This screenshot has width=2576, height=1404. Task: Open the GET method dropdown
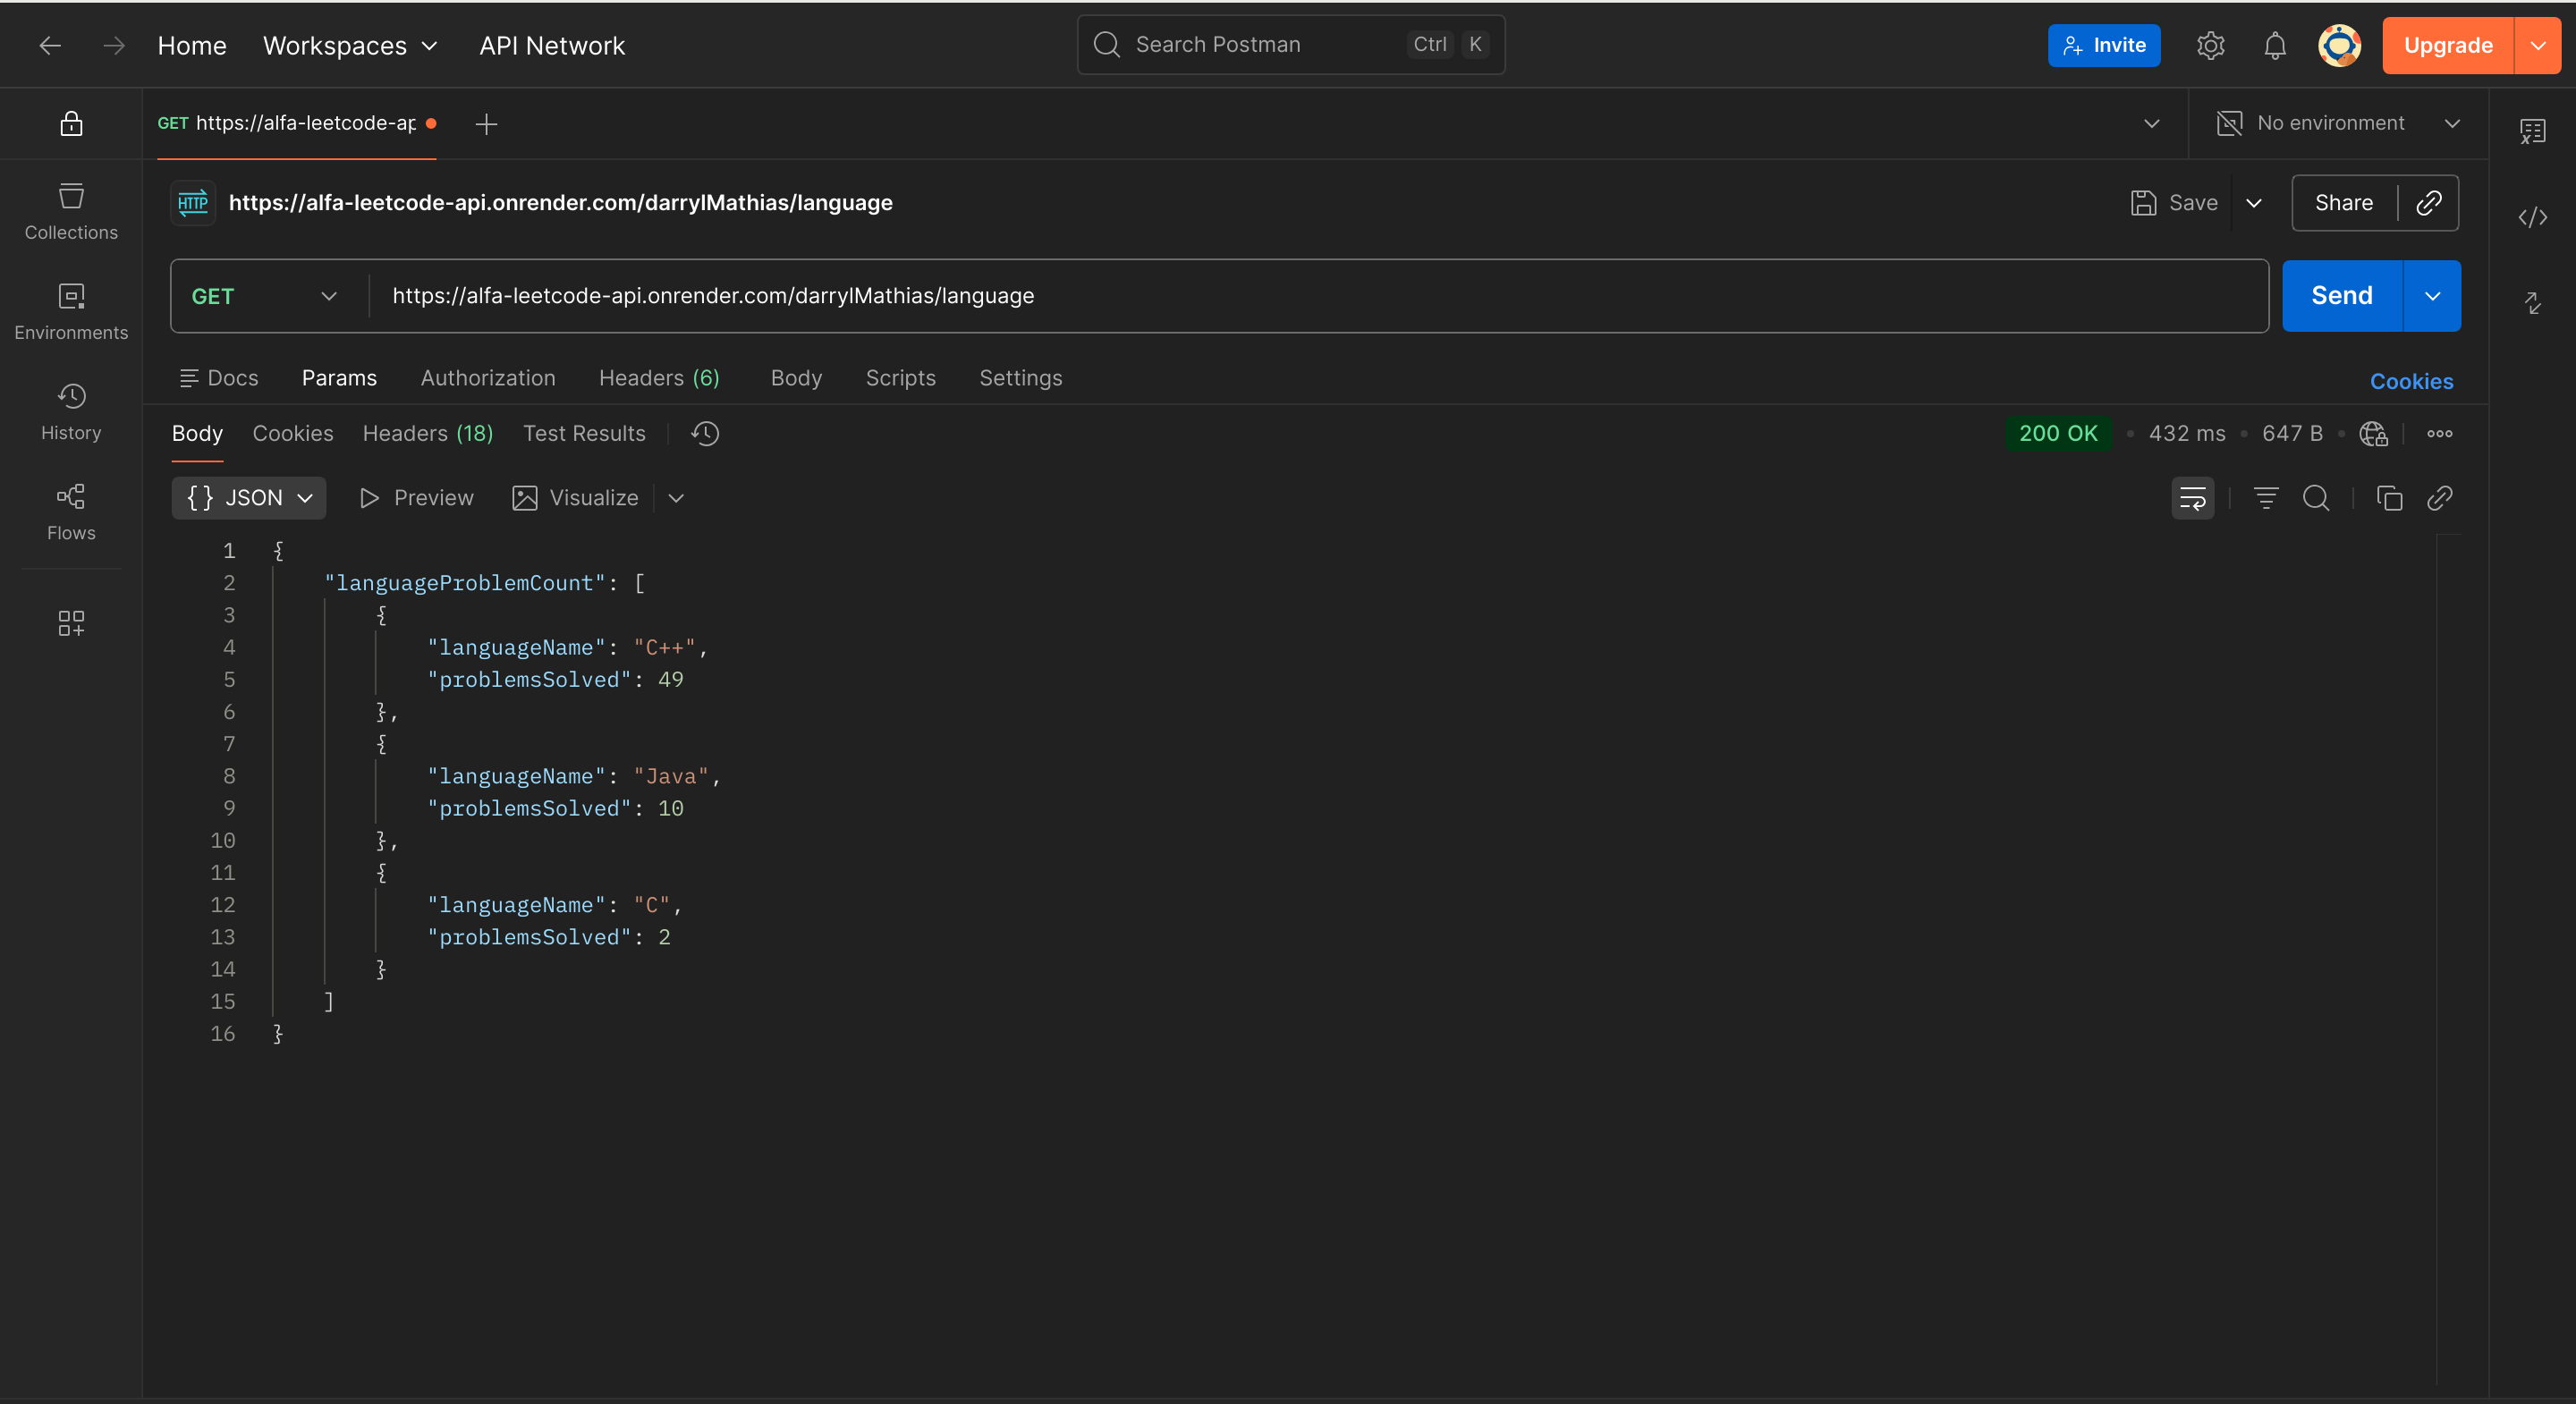coord(265,296)
